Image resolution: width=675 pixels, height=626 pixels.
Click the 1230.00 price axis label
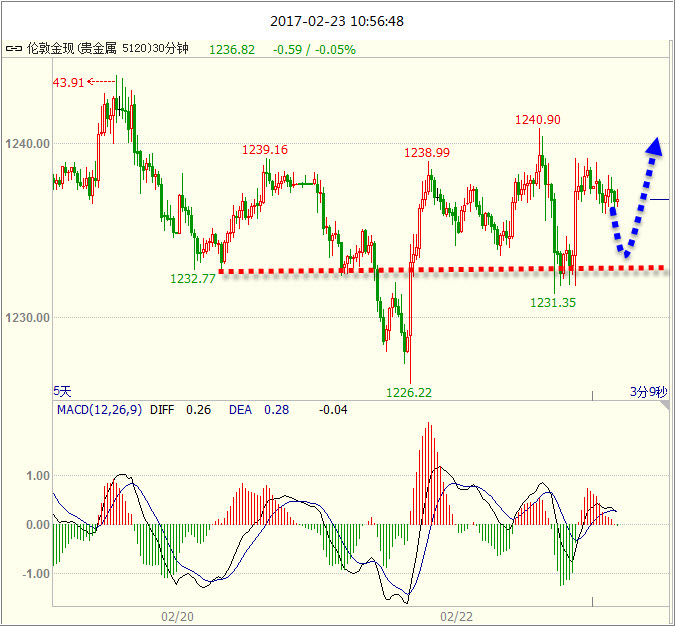click(x=28, y=318)
